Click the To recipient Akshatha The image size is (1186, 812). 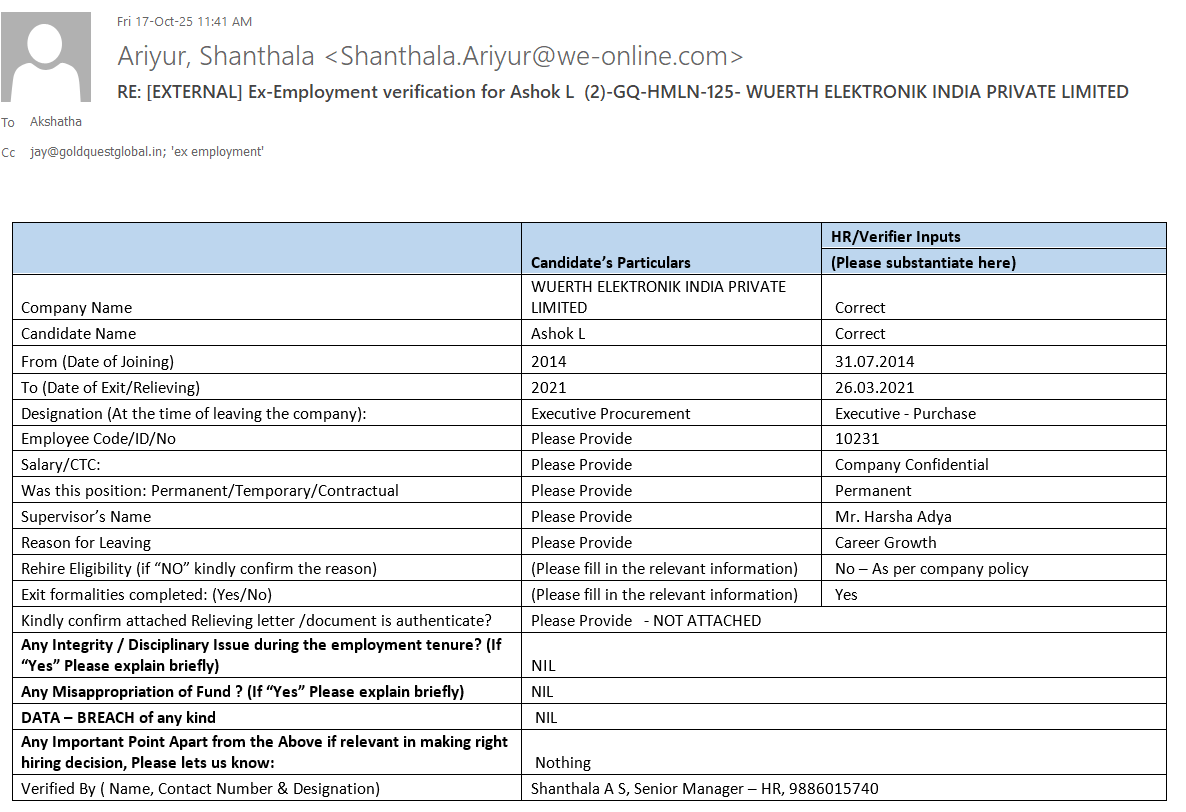[x=56, y=122]
